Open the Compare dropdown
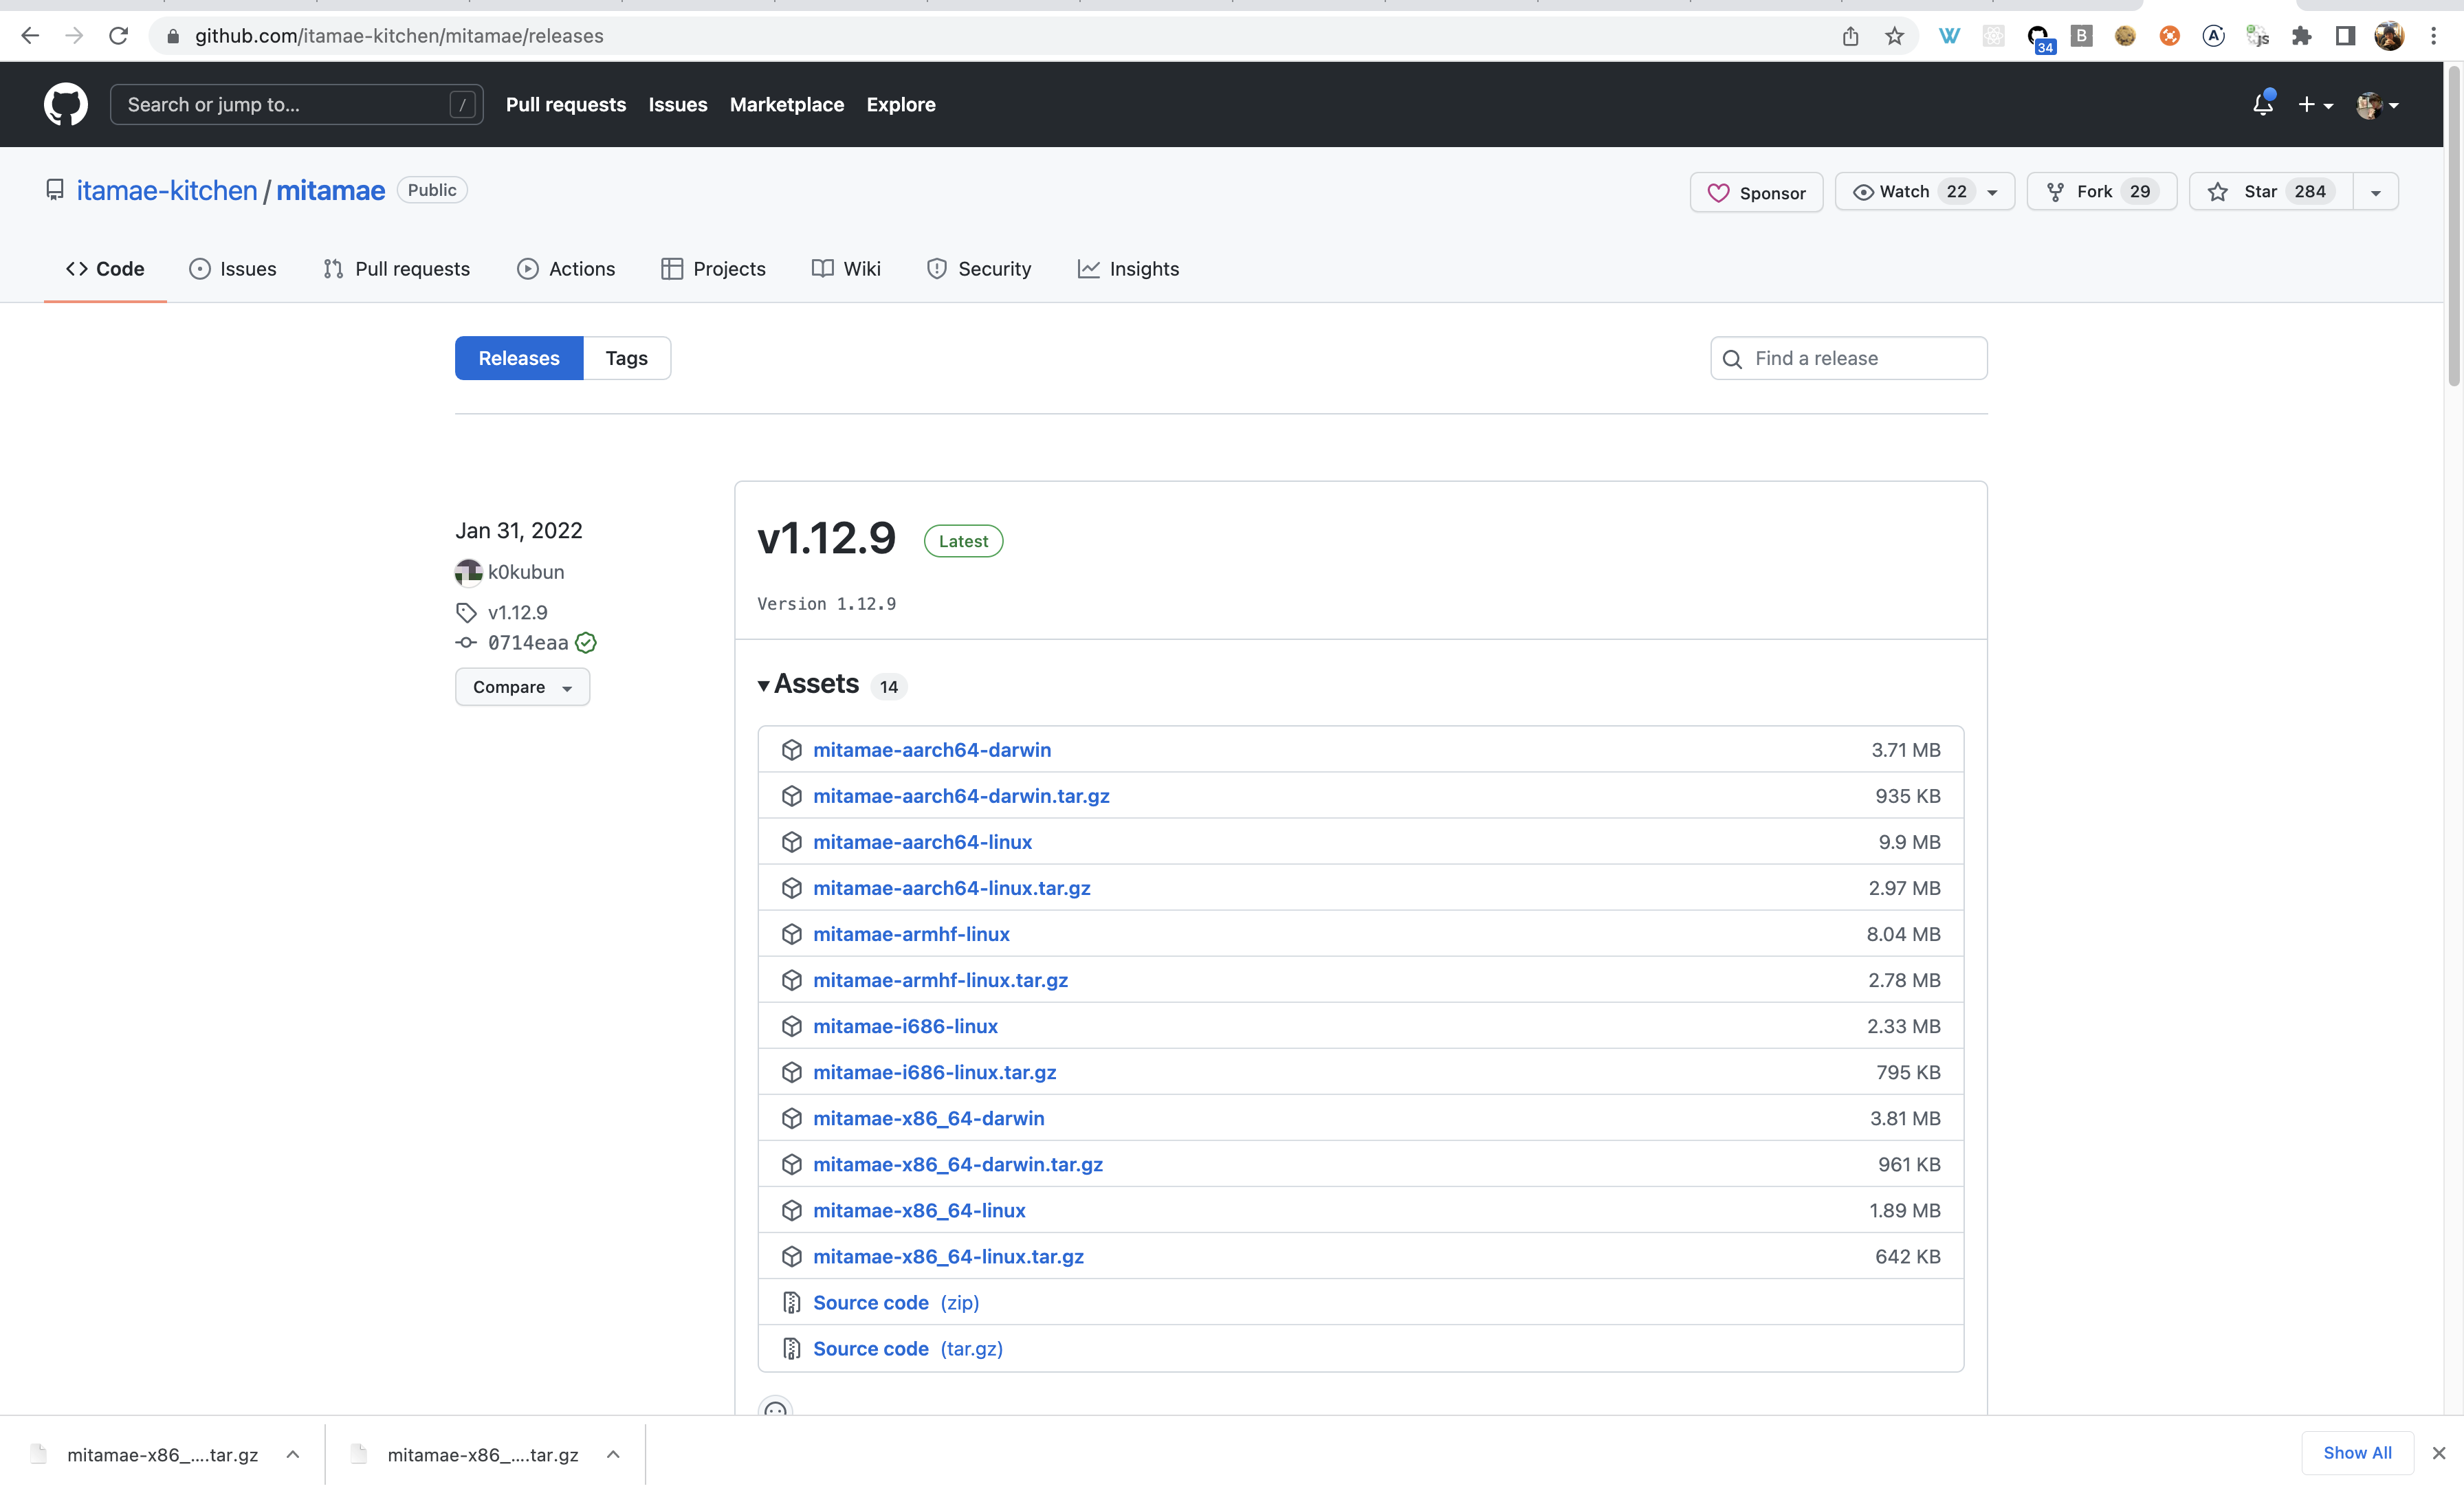Viewport: 2464px width, 1493px height. (x=521, y=687)
